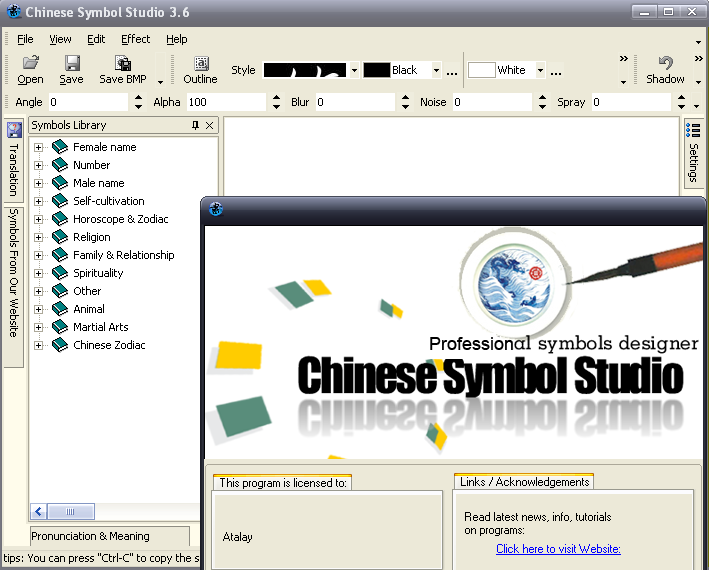Select This program is licensed to tab

283,483
